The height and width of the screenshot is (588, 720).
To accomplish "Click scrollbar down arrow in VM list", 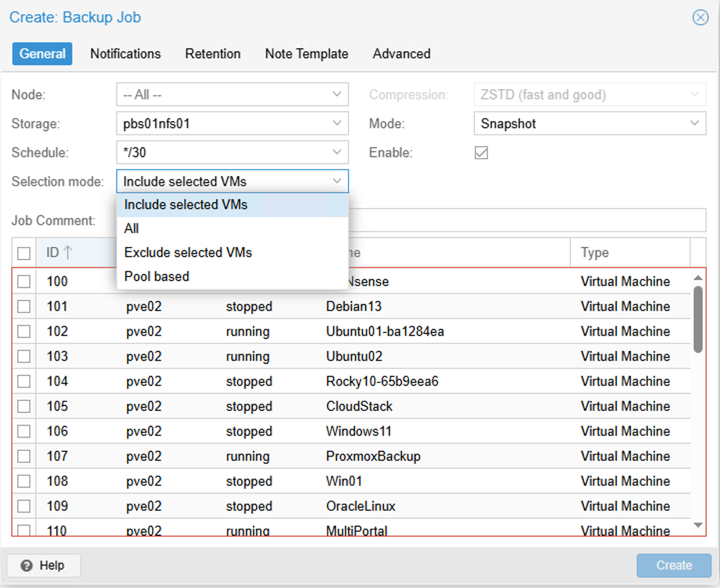I will point(698,524).
